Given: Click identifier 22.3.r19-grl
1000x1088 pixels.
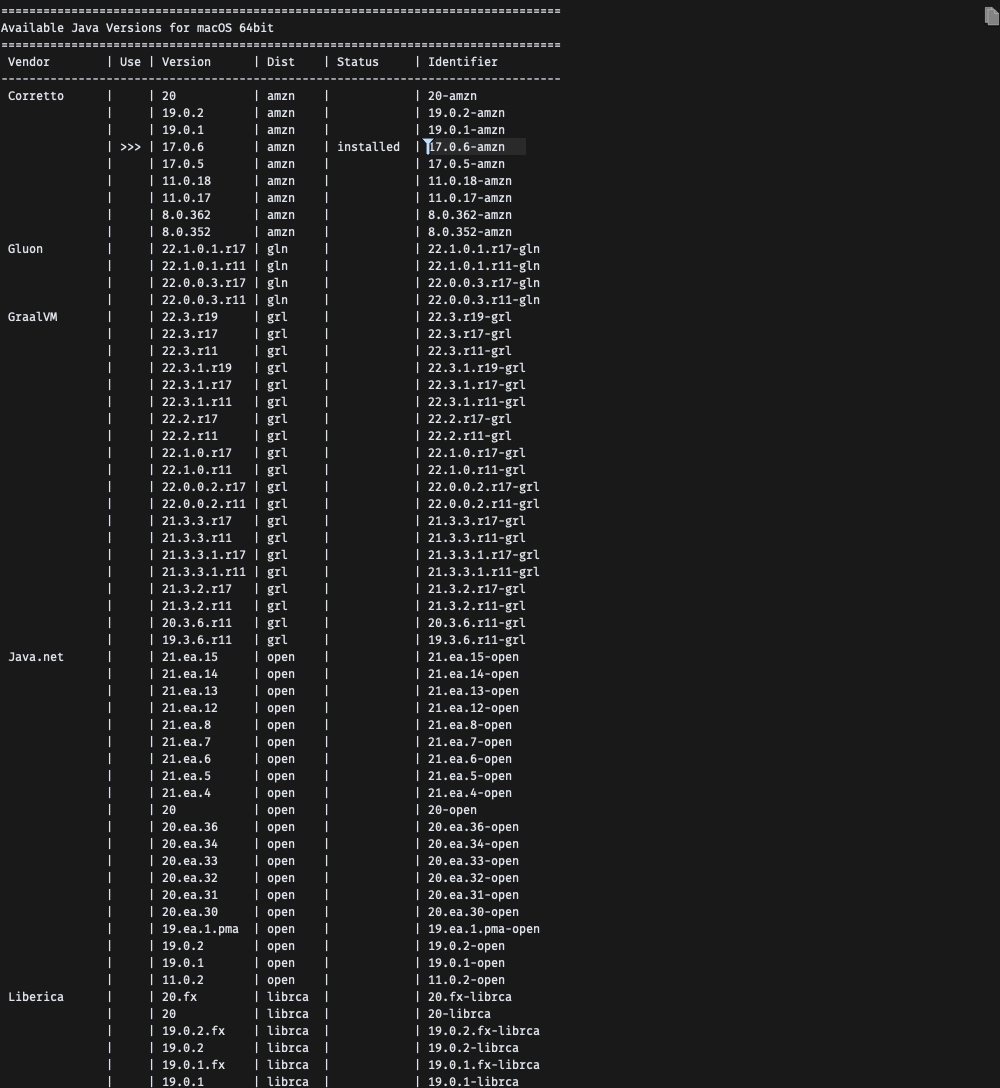Looking at the screenshot, I should [470, 316].
